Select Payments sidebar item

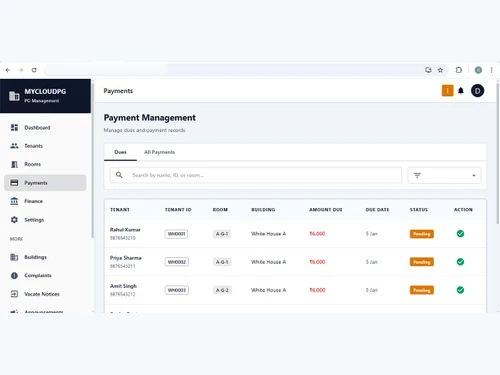[x=45, y=183]
